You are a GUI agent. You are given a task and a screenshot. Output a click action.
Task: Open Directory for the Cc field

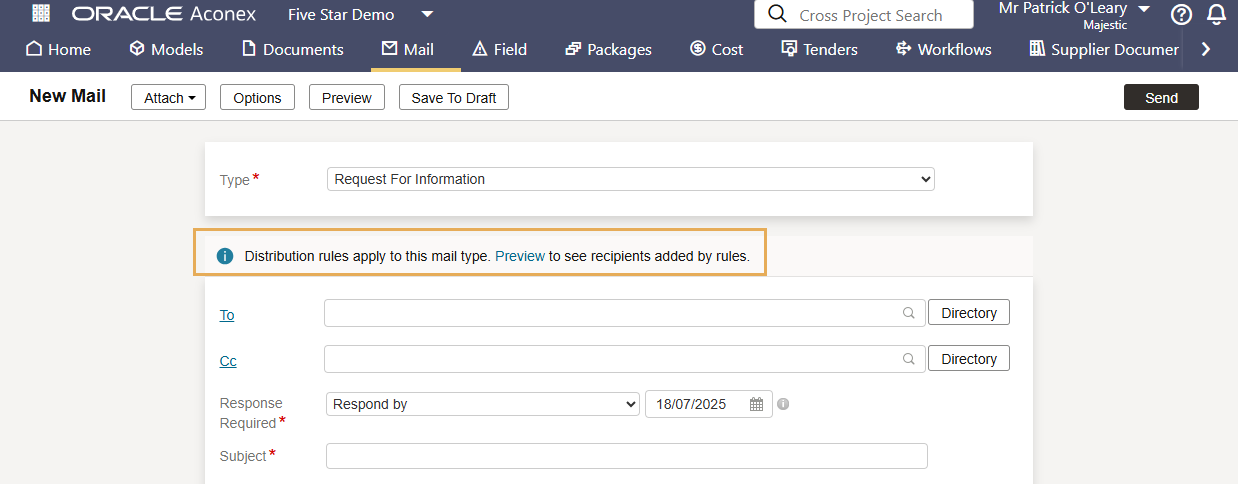(969, 359)
